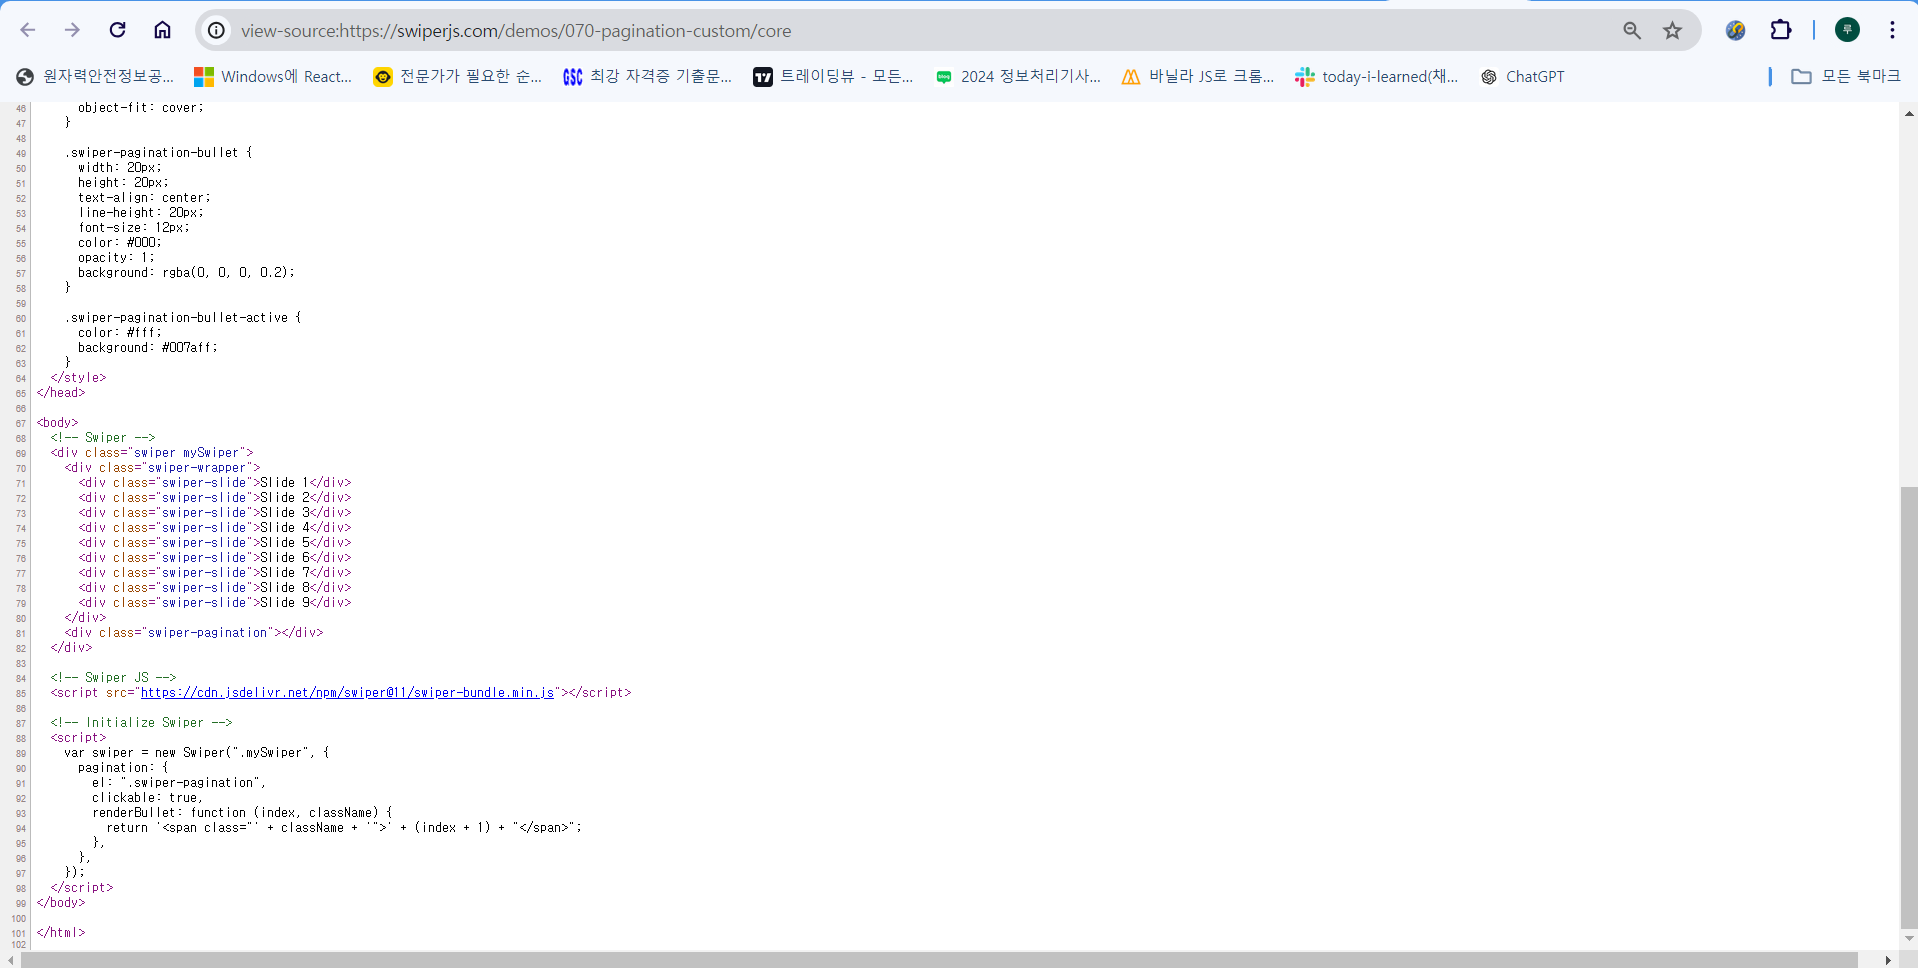Go to the home page icon
Image resolution: width=1918 pixels, height=968 pixels.
[x=162, y=30]
